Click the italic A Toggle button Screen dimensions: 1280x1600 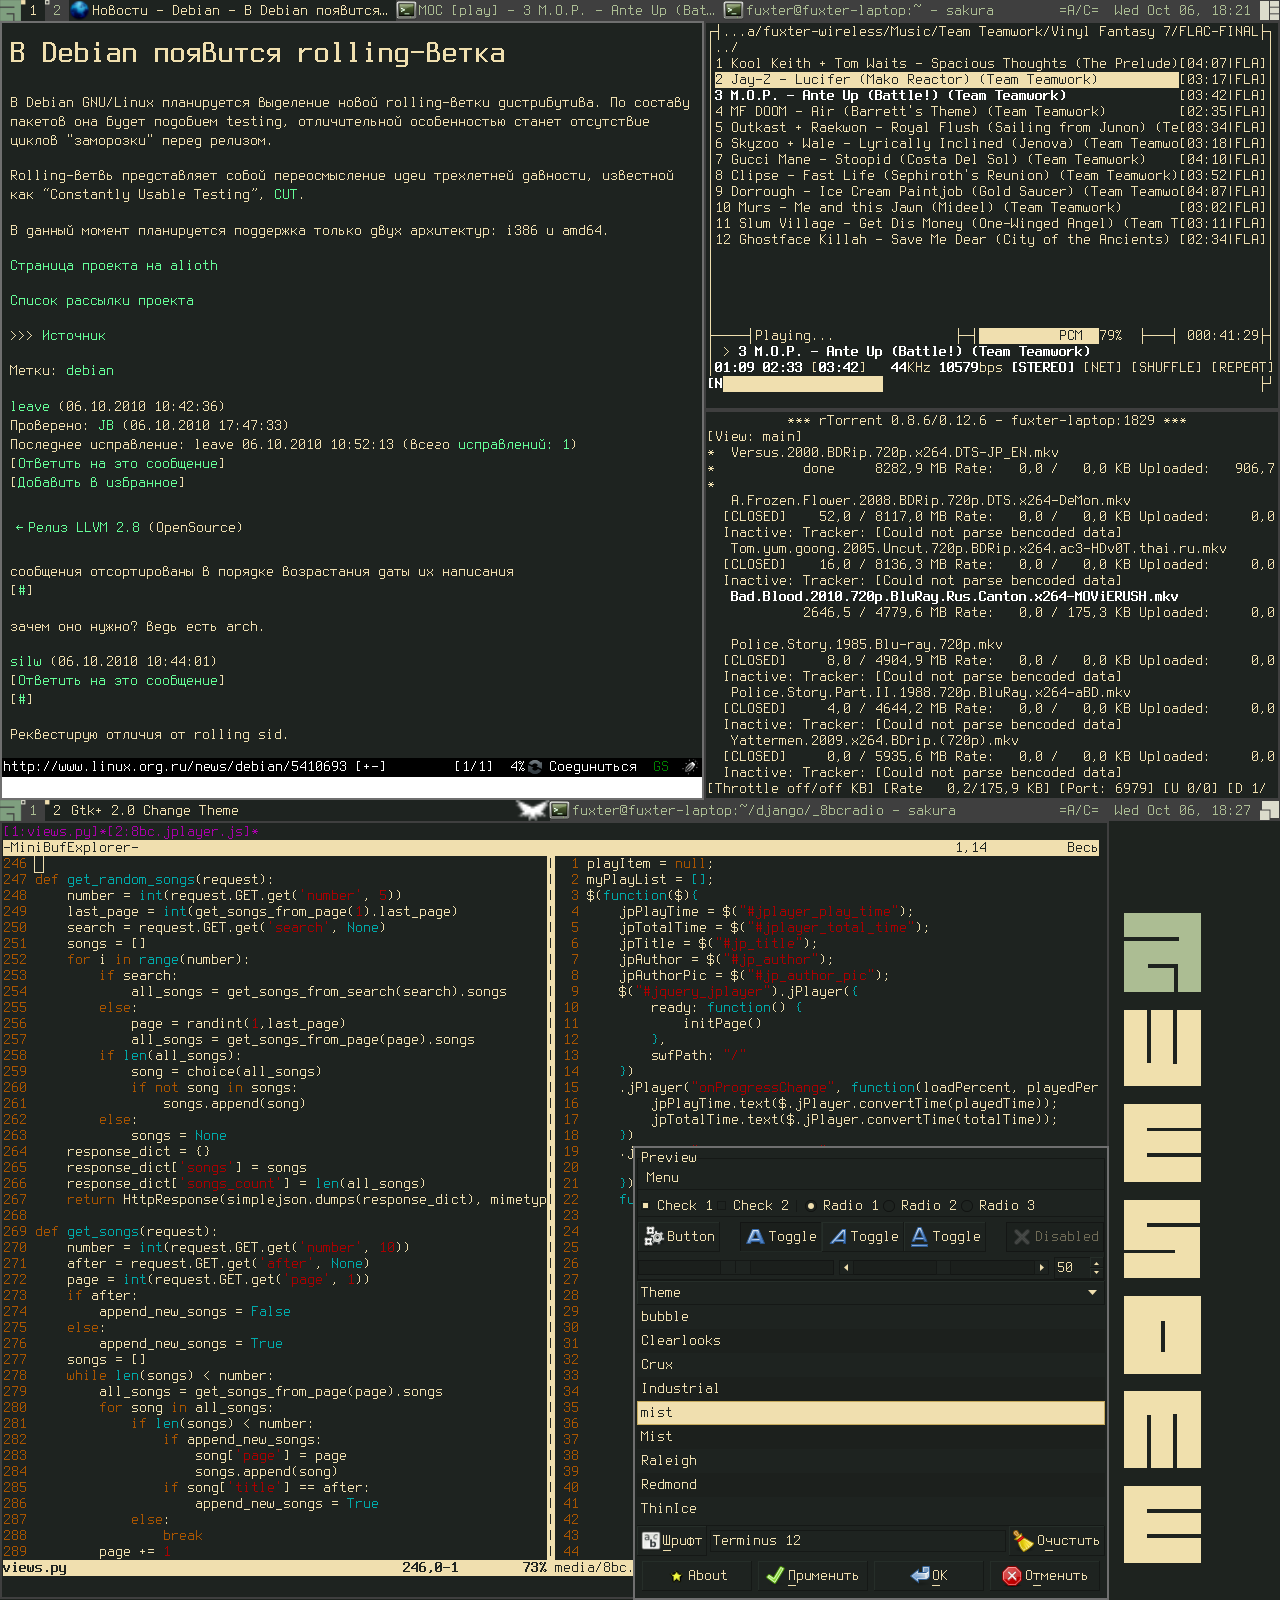point(863,1236)
